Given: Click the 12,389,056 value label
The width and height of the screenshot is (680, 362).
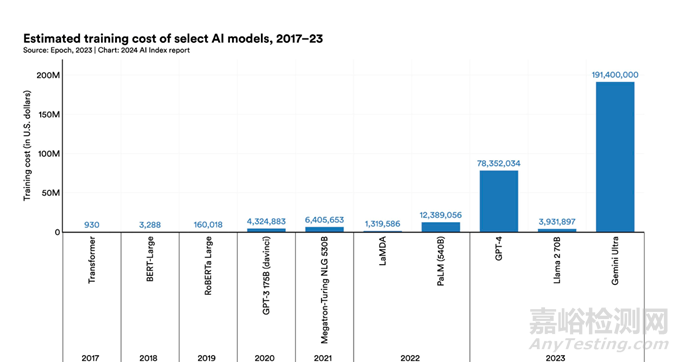Looking at the screenshot, I should point(441,215).
